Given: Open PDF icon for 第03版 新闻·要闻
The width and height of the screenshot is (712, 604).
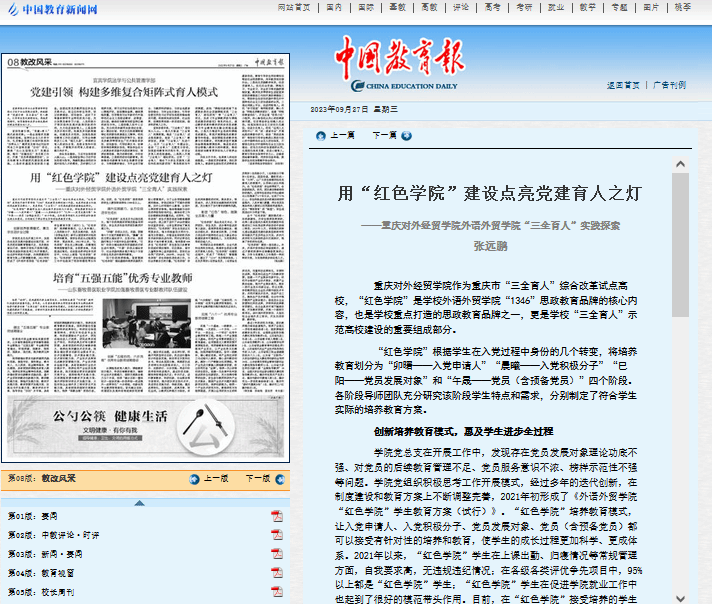Looking at the screenshot, I should coord(277,553).
